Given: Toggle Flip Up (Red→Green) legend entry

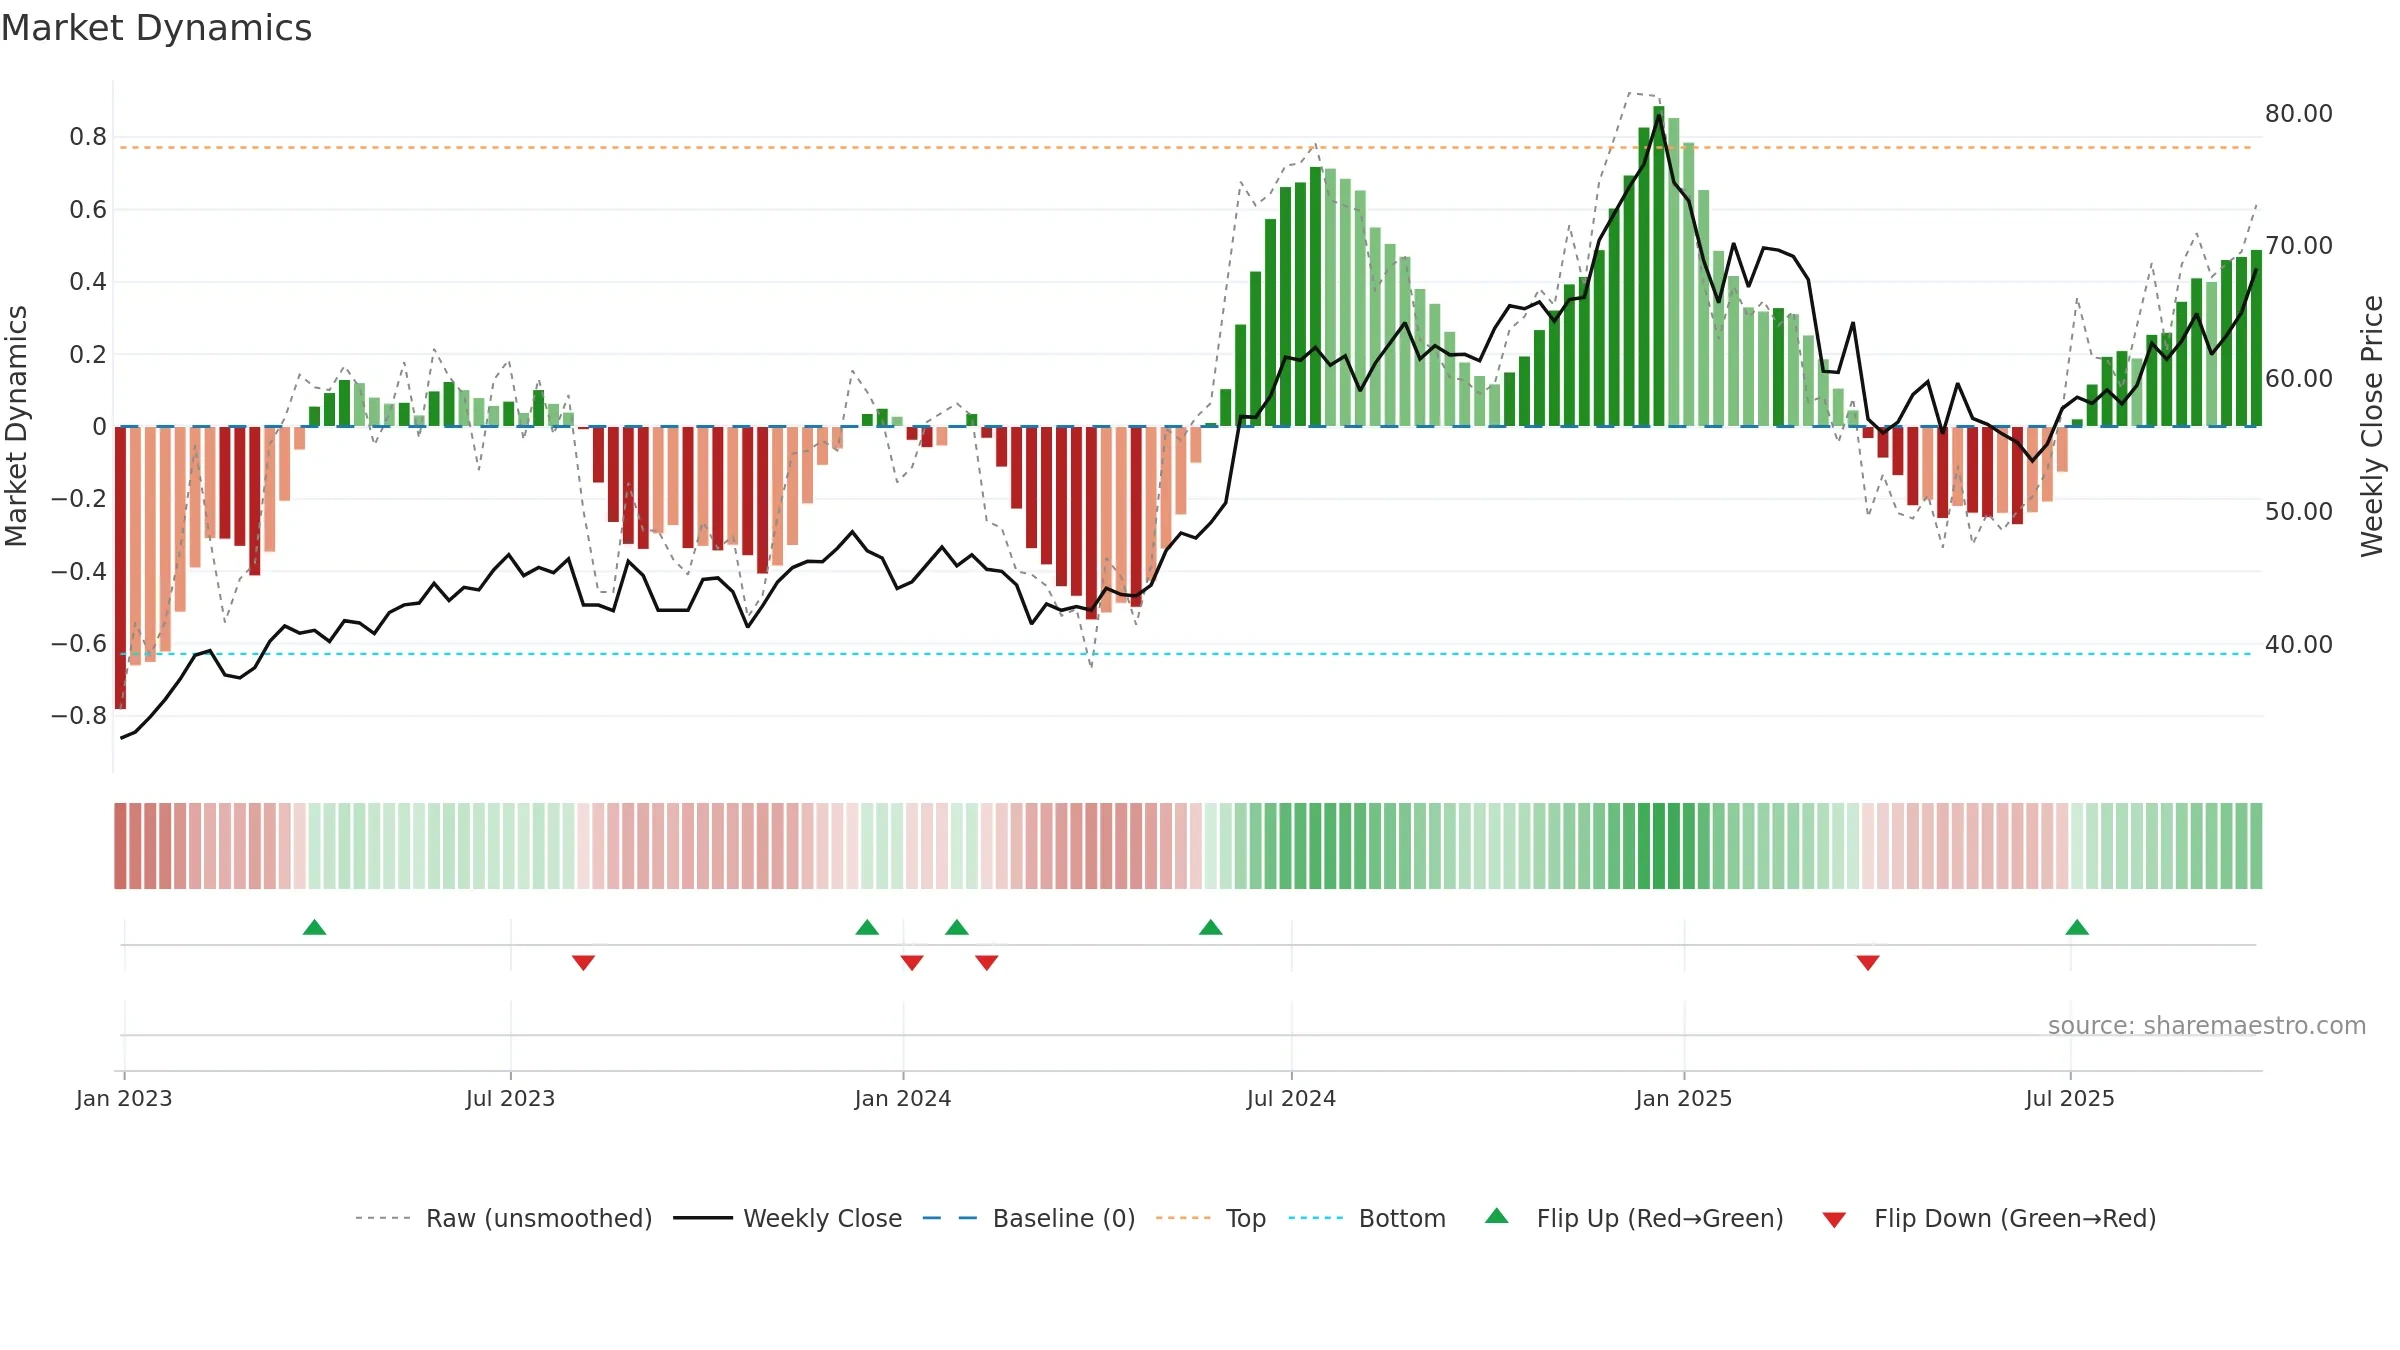Looking at the screenshot, I should [1634, 1218].
